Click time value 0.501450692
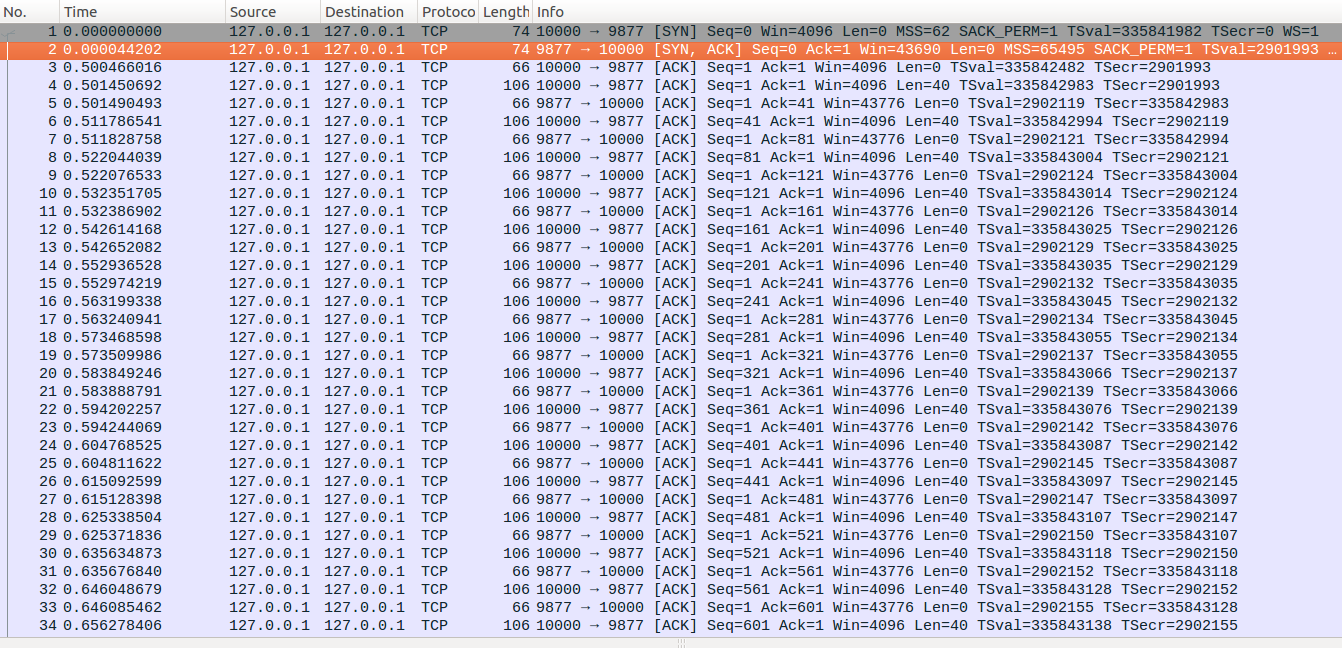Image resolution: width=1342 pixels, height=648 pixels. click(112, 85)
